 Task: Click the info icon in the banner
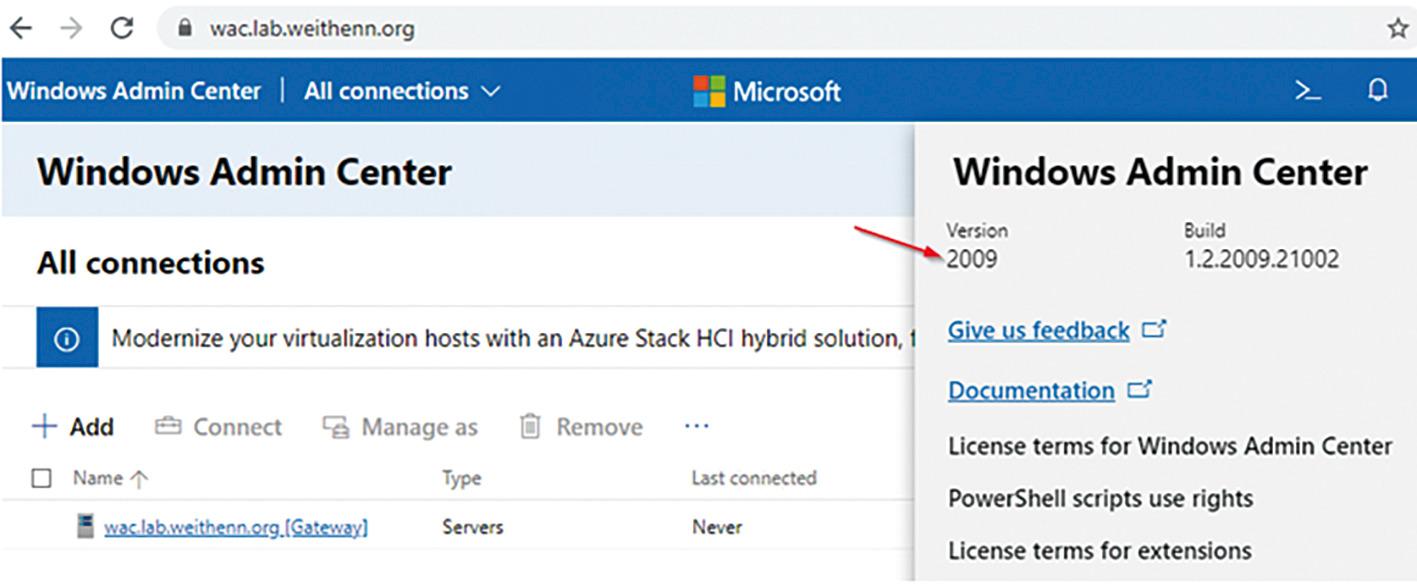[67, 338]
